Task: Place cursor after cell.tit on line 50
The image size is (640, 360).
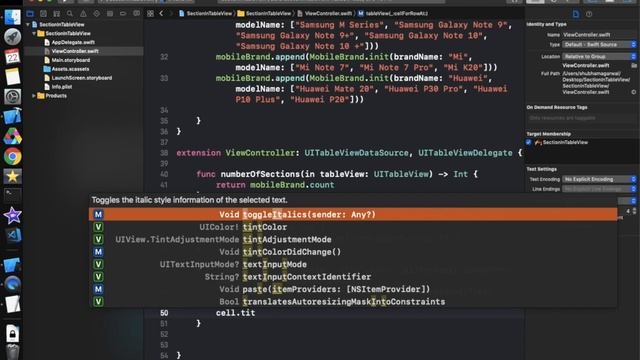Action: point(256,313)
